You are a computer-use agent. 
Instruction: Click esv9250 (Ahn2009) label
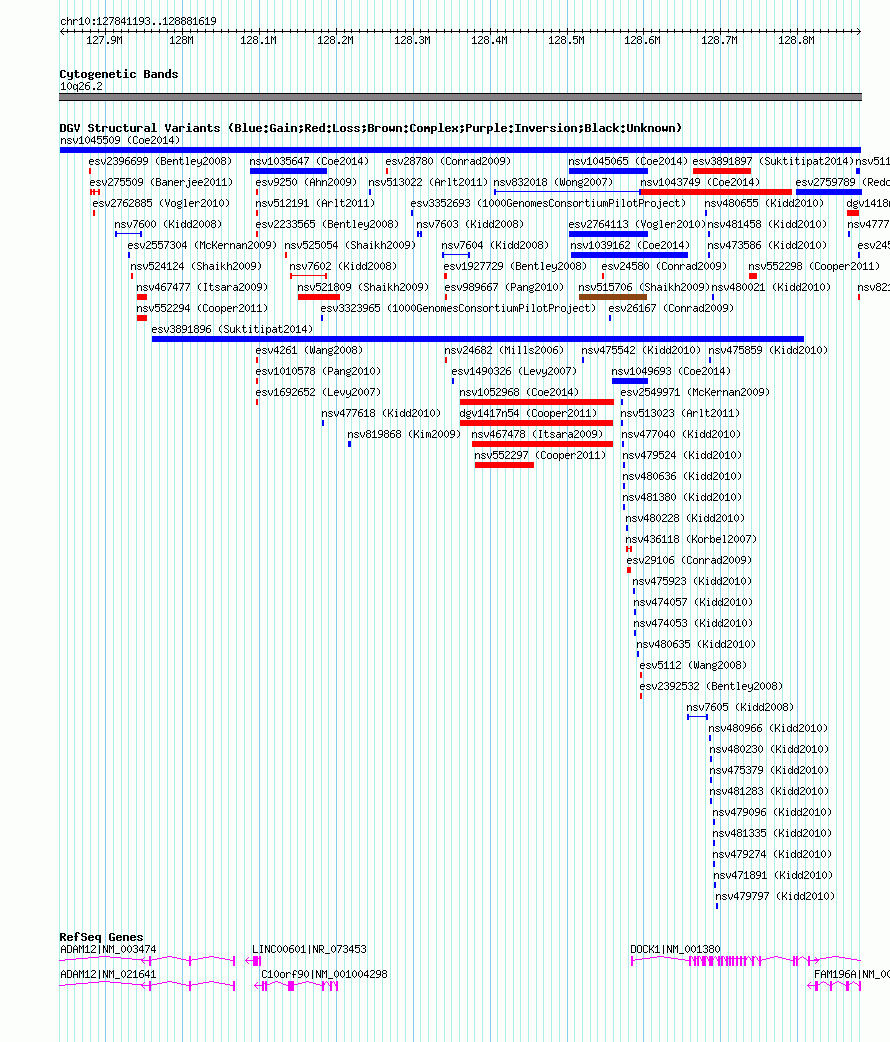306,182
